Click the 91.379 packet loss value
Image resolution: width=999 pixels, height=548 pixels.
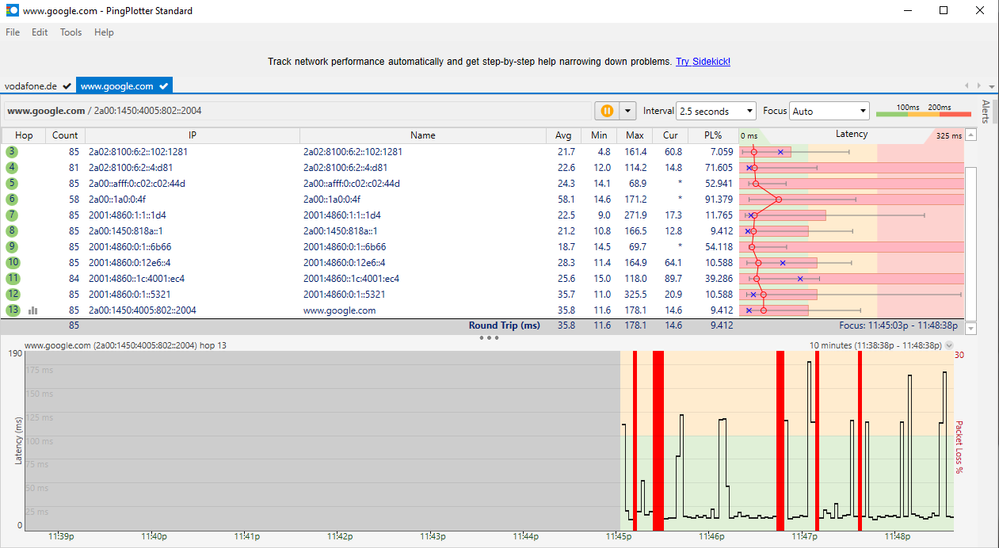pyautogui.click(x=719, y=199)
